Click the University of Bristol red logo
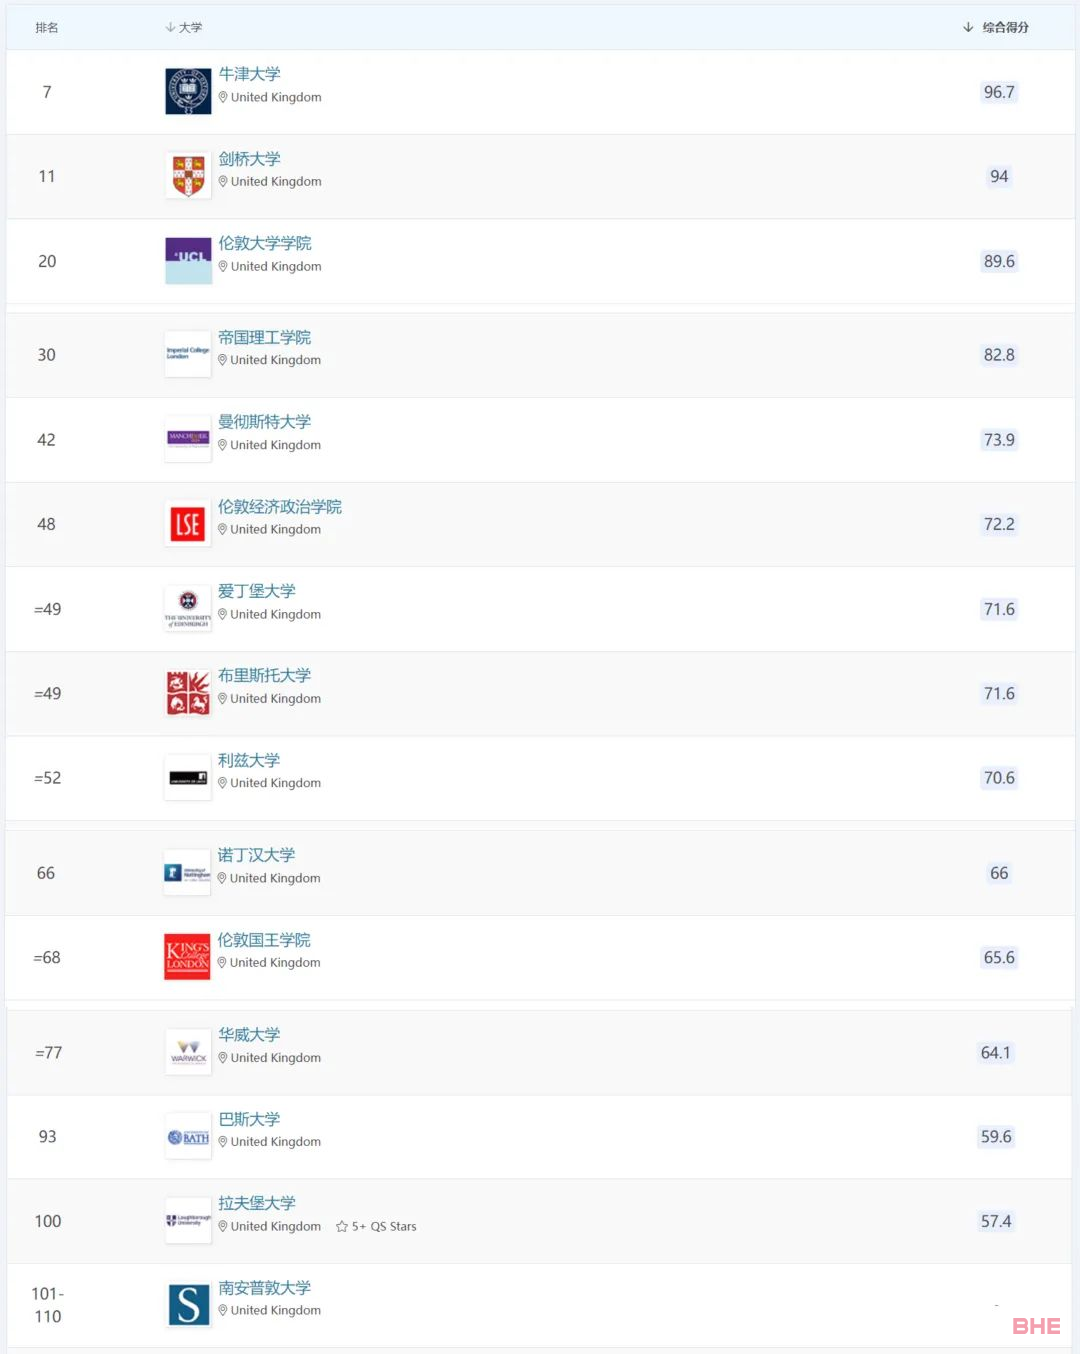The width and height of the screenshot is (1080, 1354). tap(188, 693)
